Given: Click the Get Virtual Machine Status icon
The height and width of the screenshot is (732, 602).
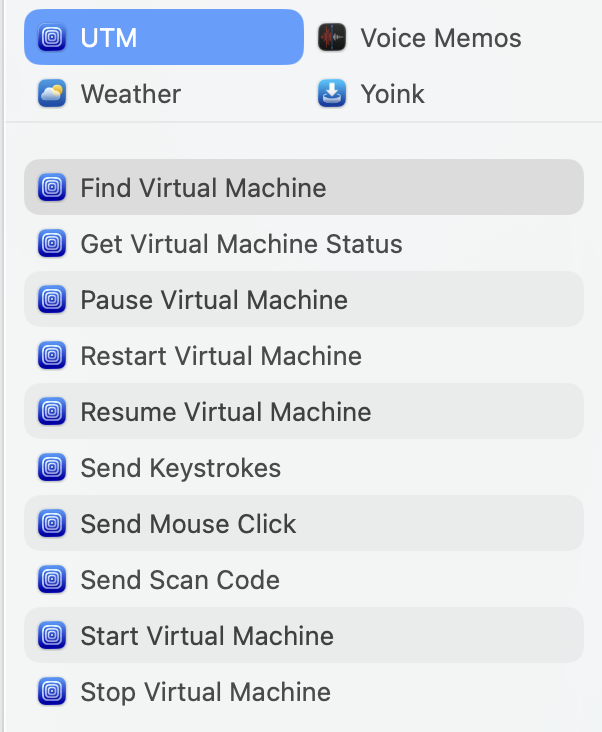Looking at the screenshot, I should (x=52, y=244).
